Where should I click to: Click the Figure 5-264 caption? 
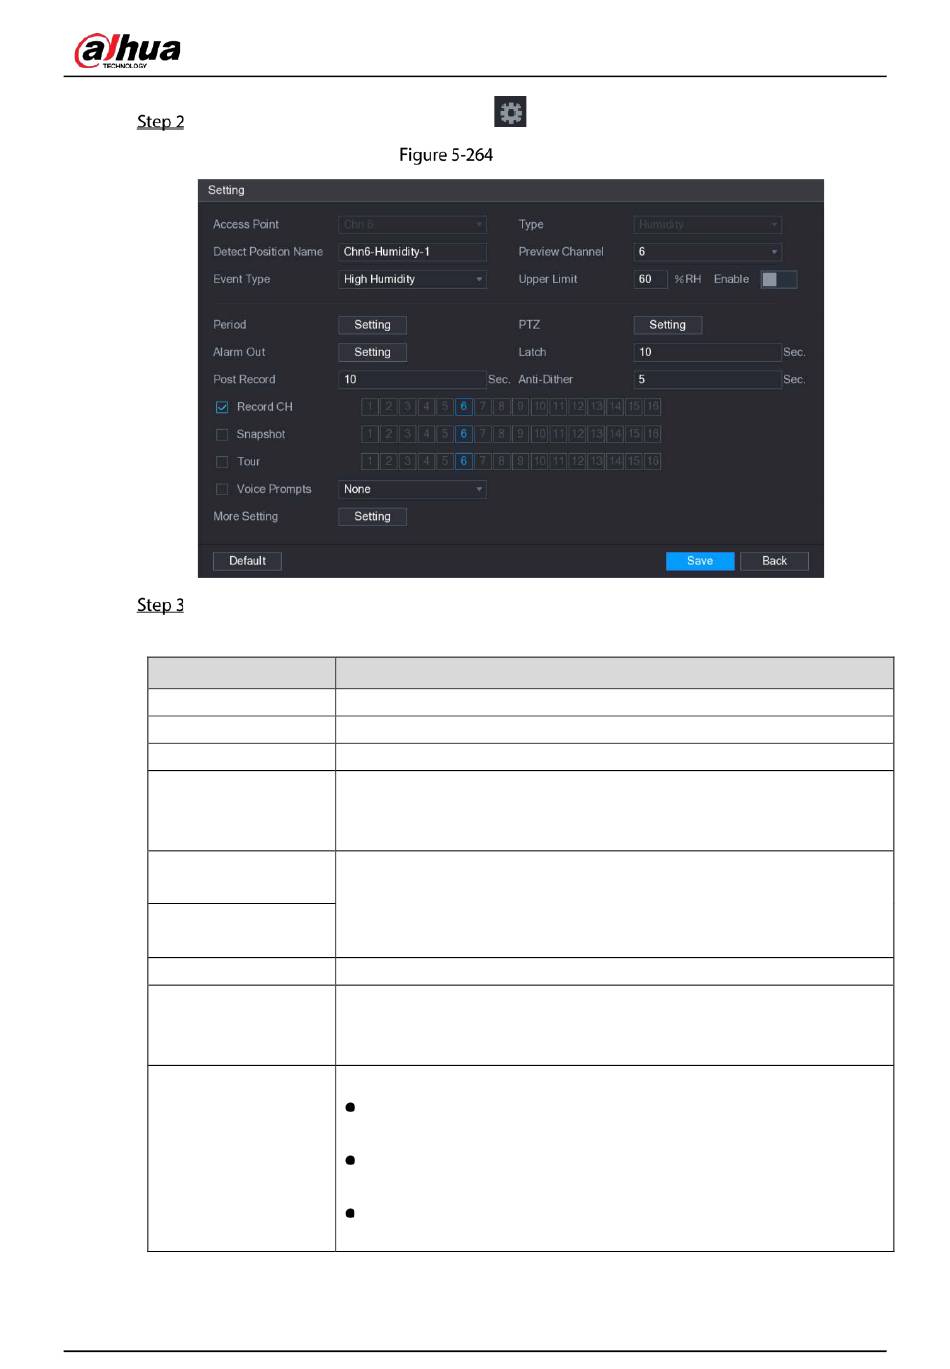pyautogui.click(x=446, y=155)
